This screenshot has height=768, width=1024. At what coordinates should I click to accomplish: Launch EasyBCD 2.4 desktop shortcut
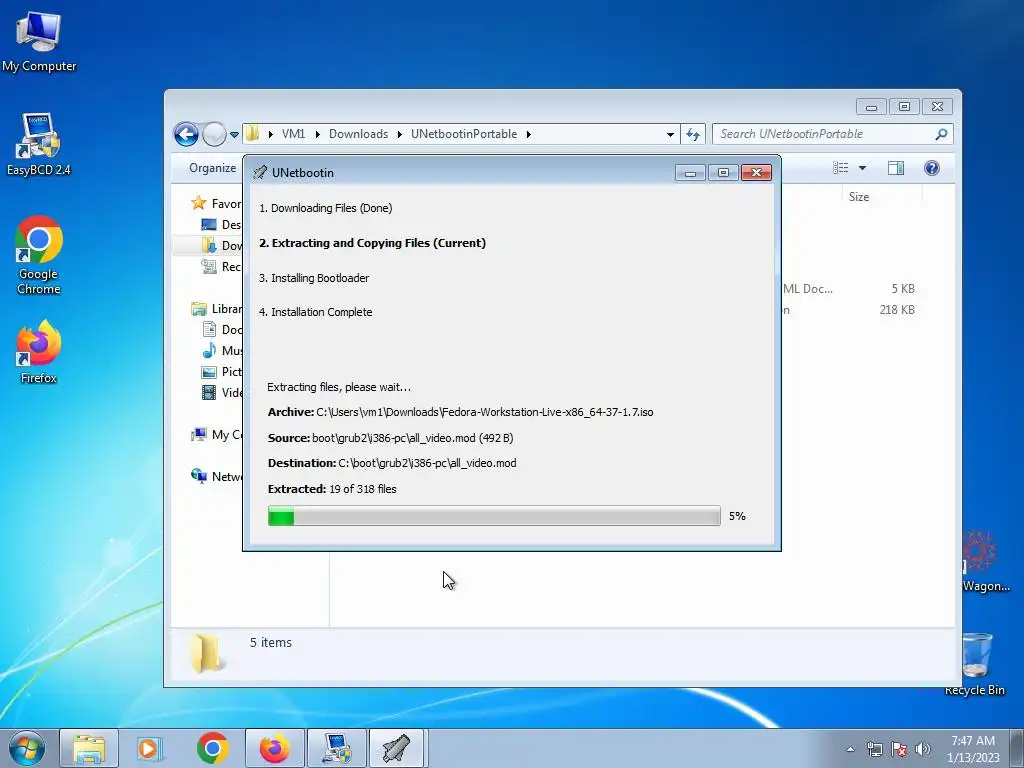point(39,144)
